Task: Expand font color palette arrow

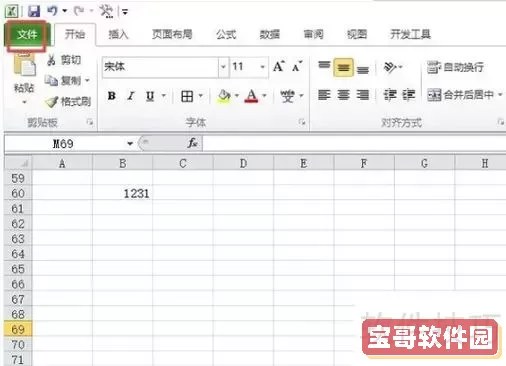Action: [264, 96]
